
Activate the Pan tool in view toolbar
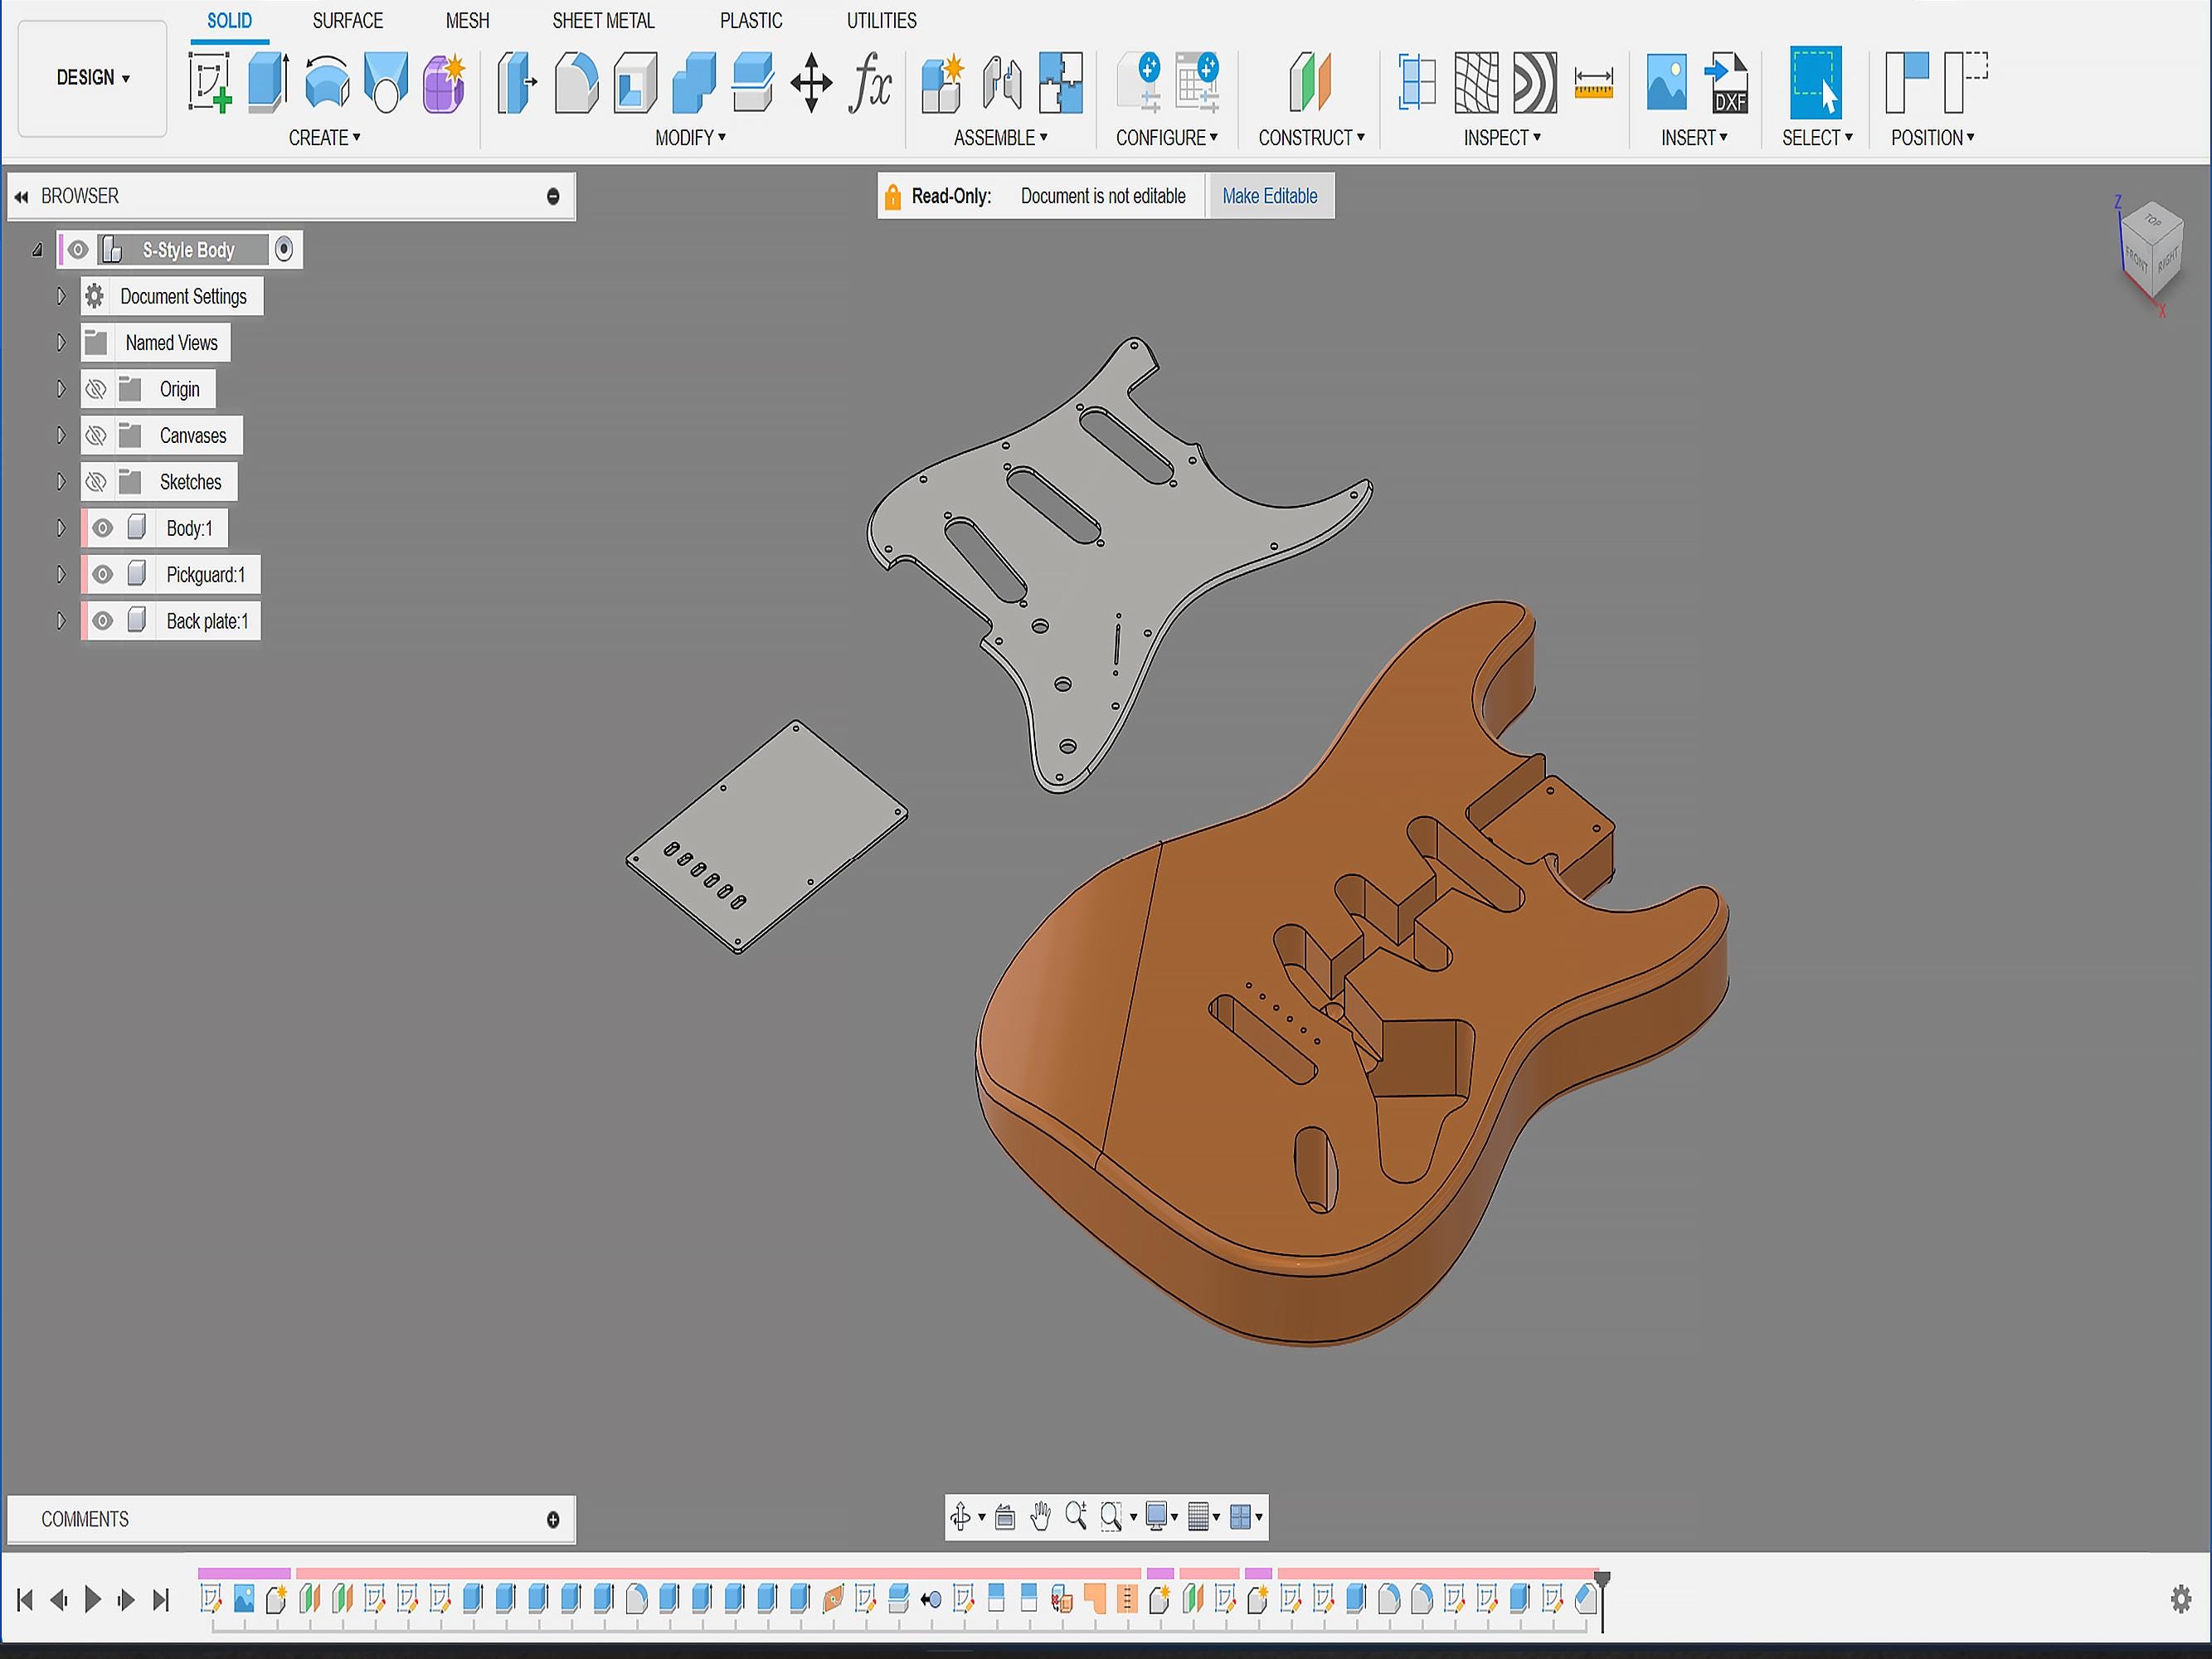[1040, 1517]
